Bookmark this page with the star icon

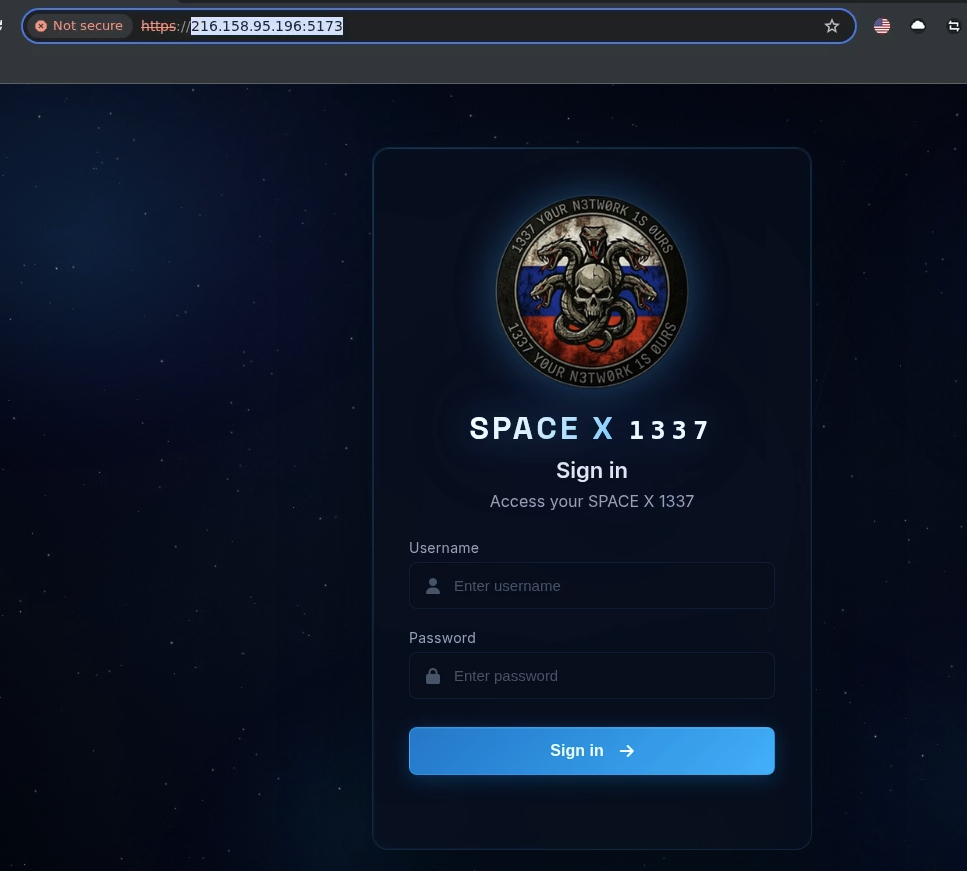point(832,26)
